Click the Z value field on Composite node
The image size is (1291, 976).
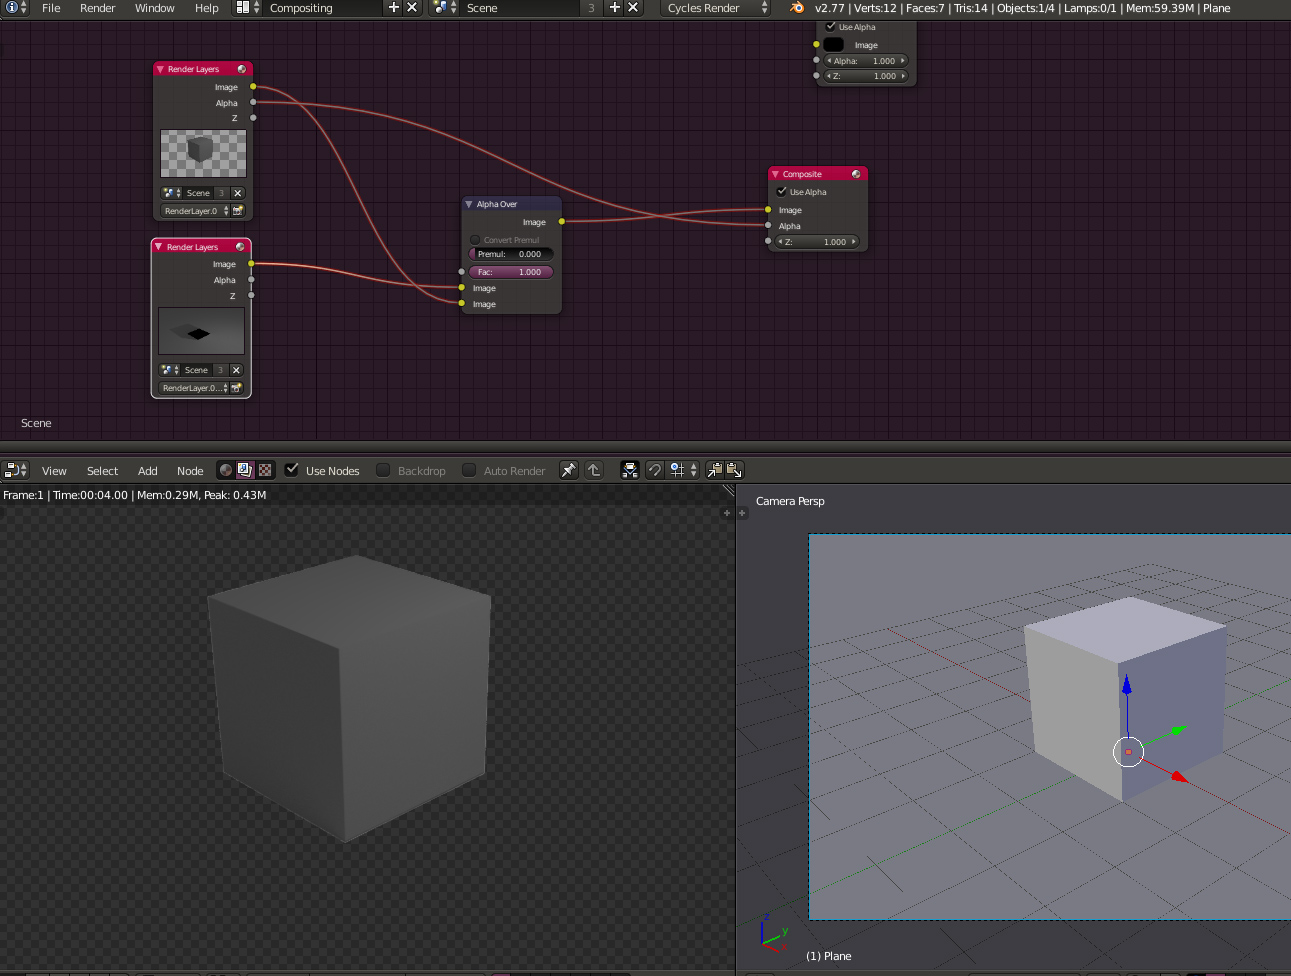click(x=818, y=242)
